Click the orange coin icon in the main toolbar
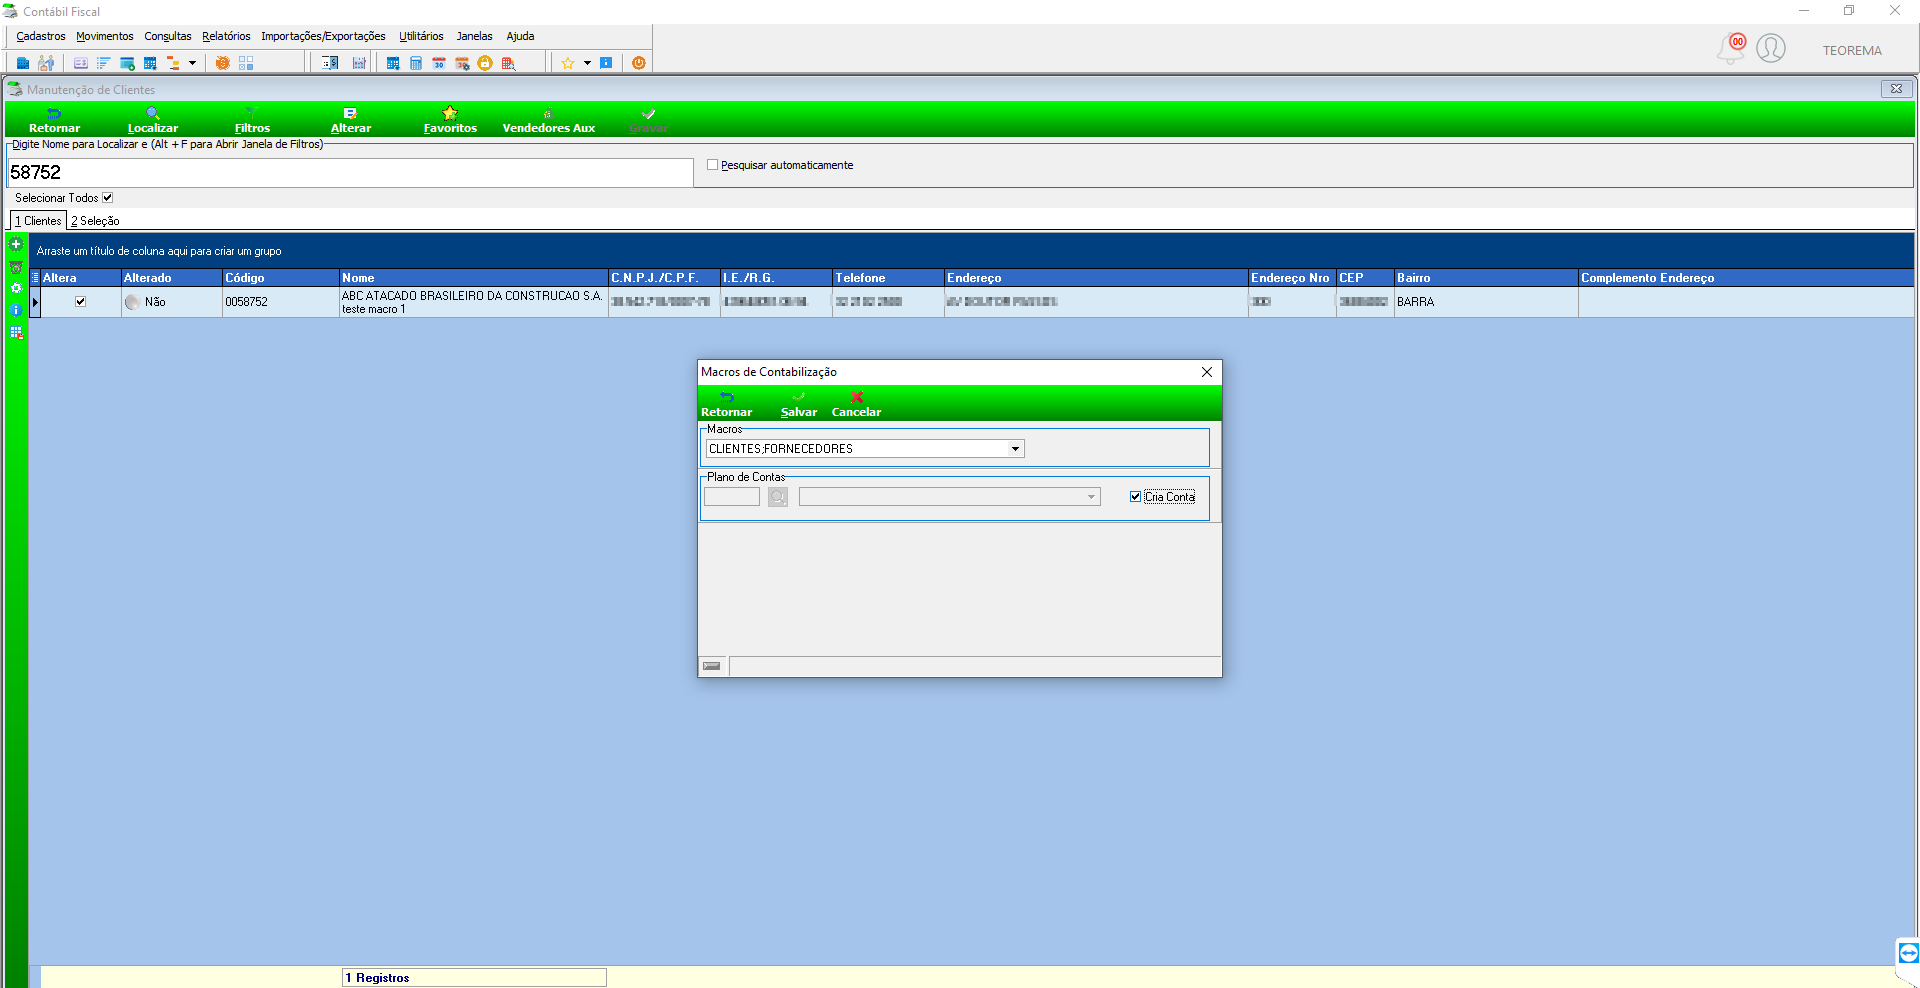 tap(223, 63)
